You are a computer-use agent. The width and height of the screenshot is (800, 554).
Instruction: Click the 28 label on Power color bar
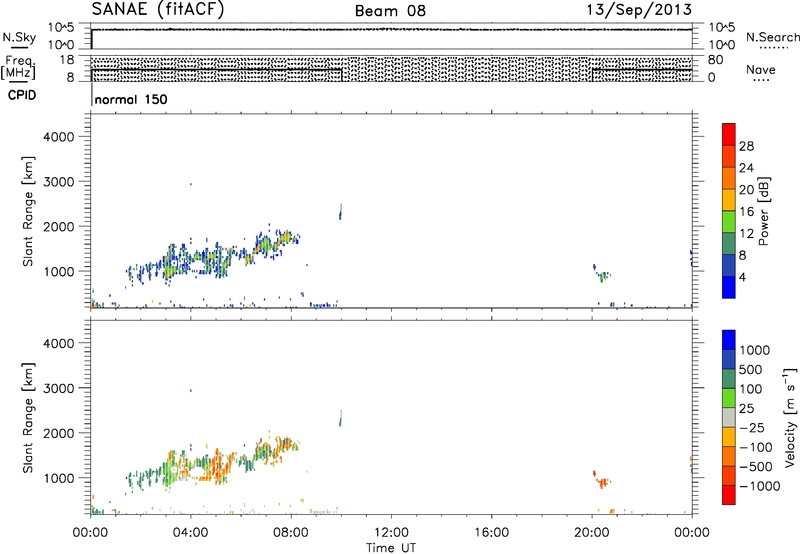click(746, 146)
